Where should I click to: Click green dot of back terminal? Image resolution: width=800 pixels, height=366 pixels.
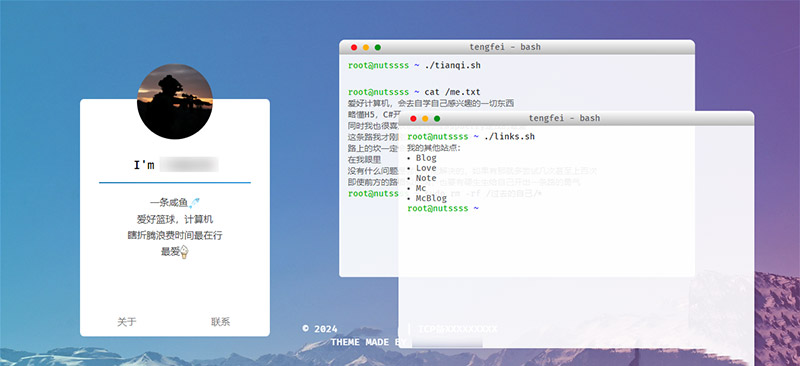[x=378, y=47]
